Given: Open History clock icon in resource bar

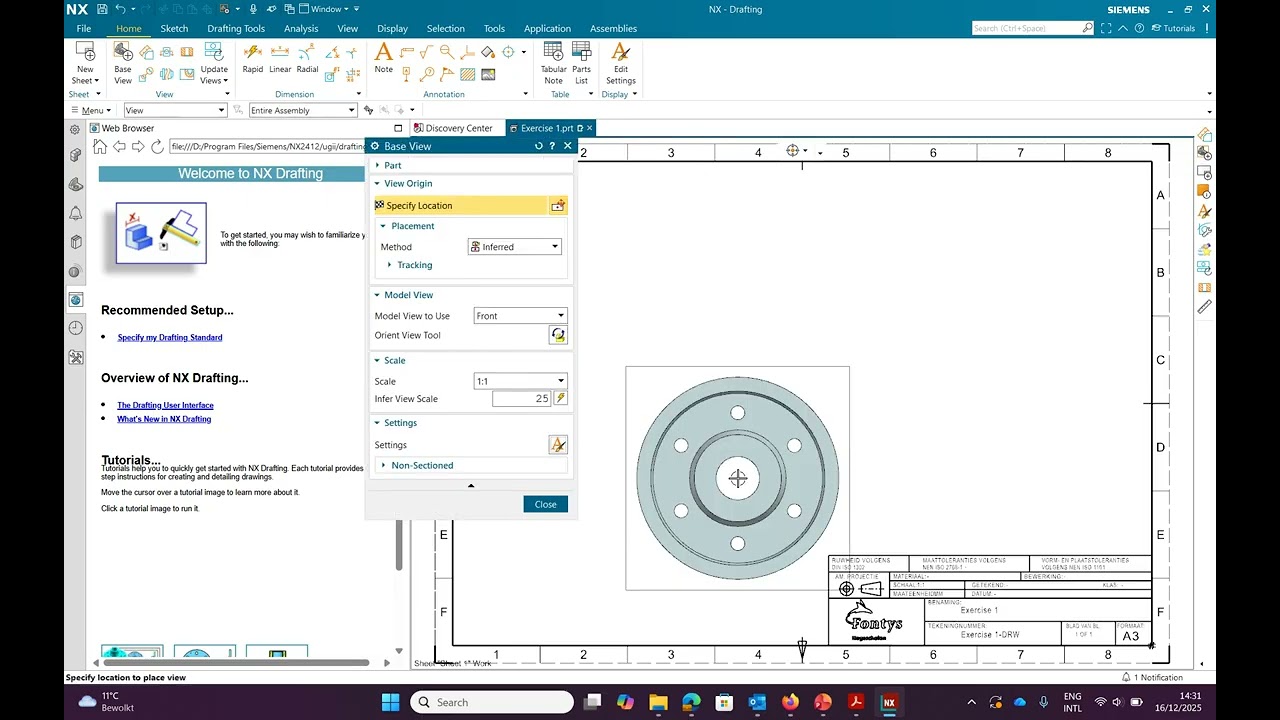Looking at the screenshot, I should click(x=76, y=328).
